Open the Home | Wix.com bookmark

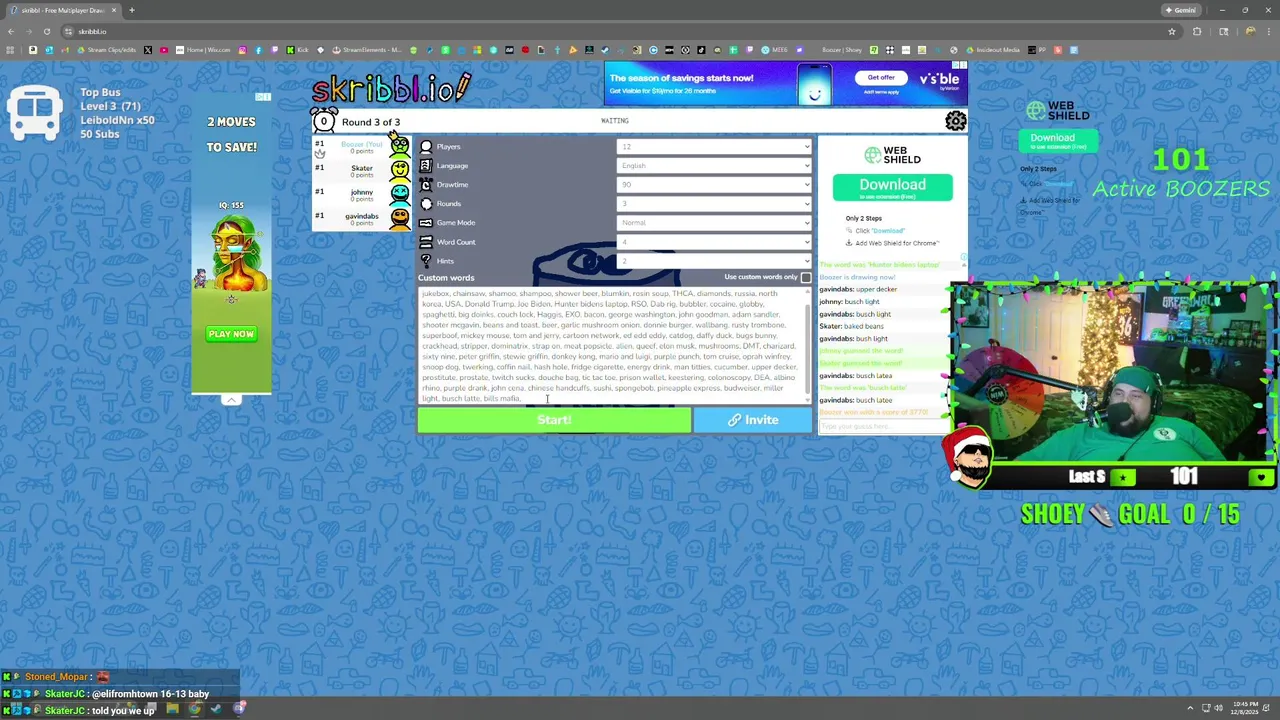point(203,50)
